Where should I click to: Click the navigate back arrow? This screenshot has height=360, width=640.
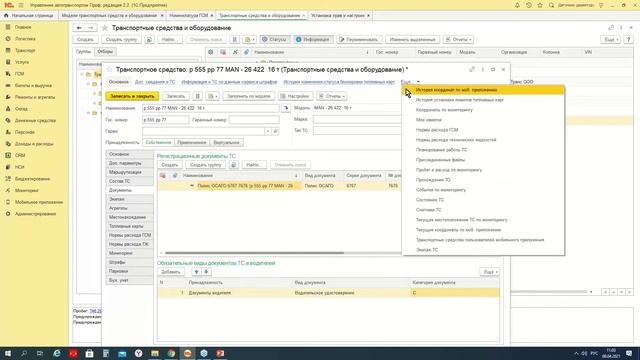pos(79,28)
